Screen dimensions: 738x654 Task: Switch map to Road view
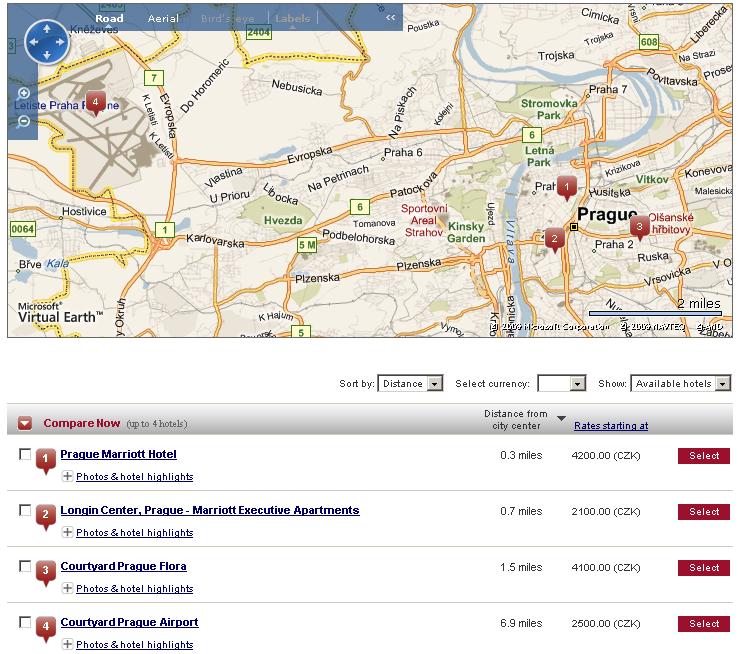(109, 18)
